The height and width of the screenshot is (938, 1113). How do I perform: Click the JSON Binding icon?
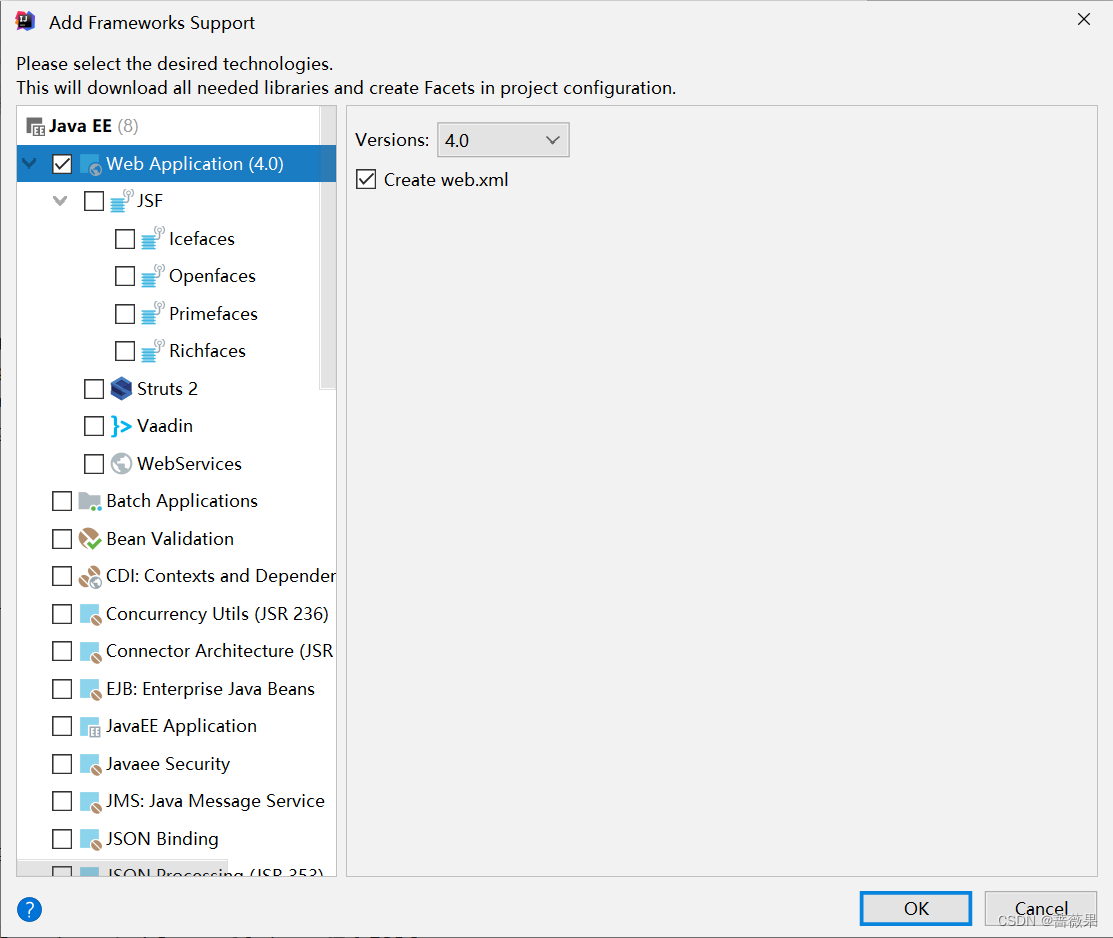[x=90, y=839]
